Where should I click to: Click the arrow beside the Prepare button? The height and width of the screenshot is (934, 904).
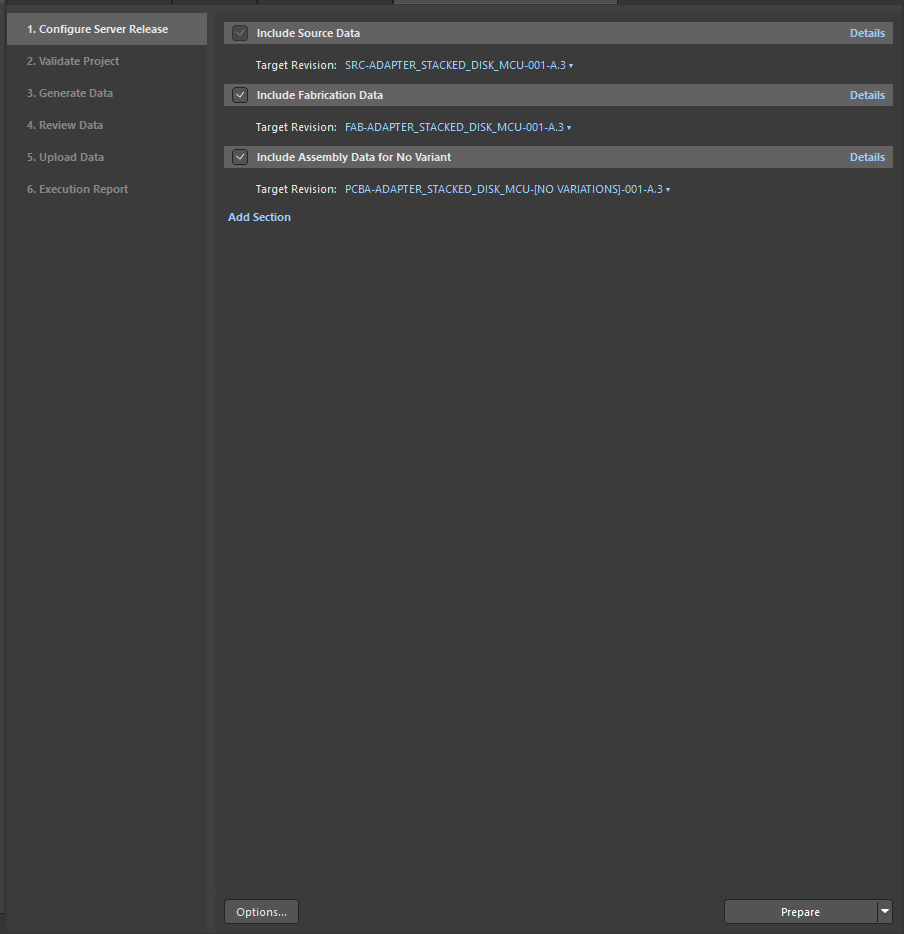pyautogui.click(x=884, y=911)
